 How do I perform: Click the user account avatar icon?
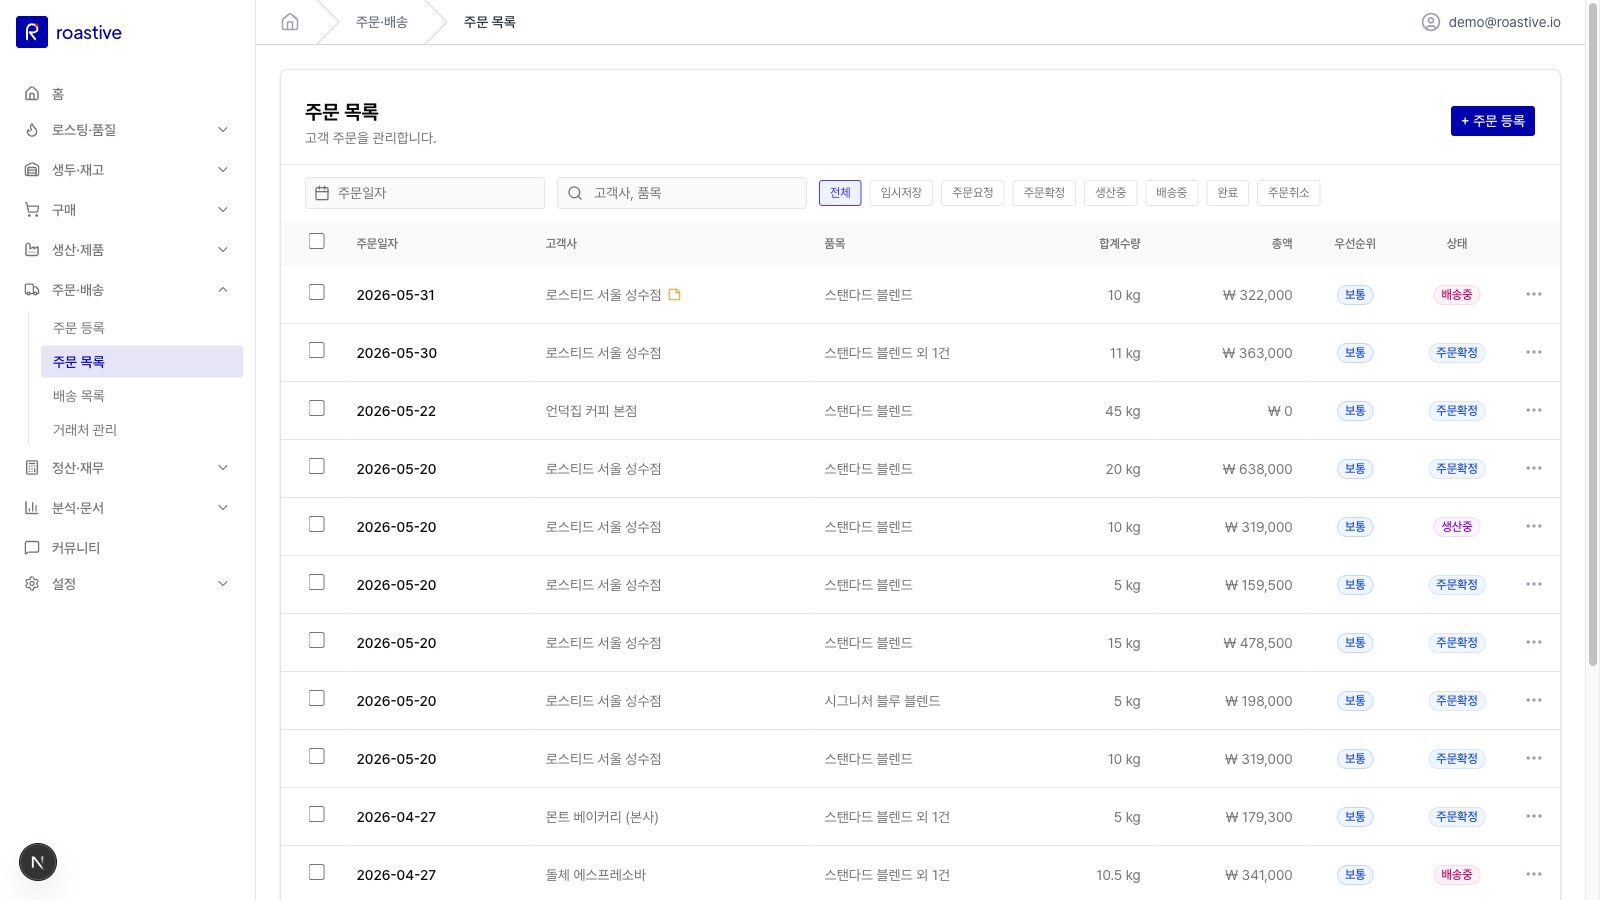(x=1431, y=22)
